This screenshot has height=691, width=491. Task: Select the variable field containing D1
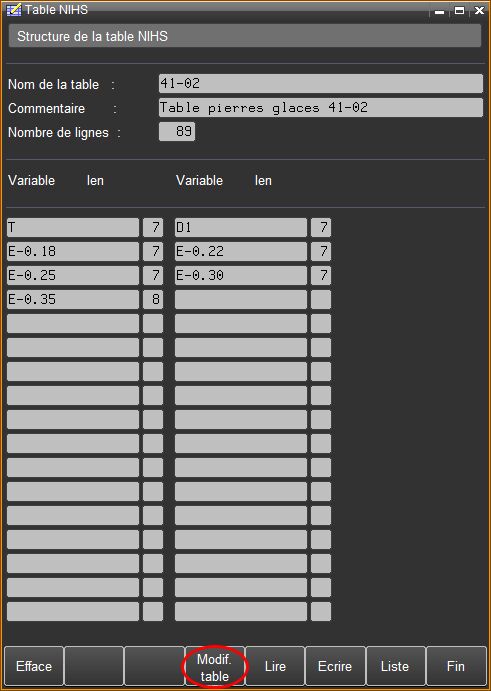click(241, 227)
